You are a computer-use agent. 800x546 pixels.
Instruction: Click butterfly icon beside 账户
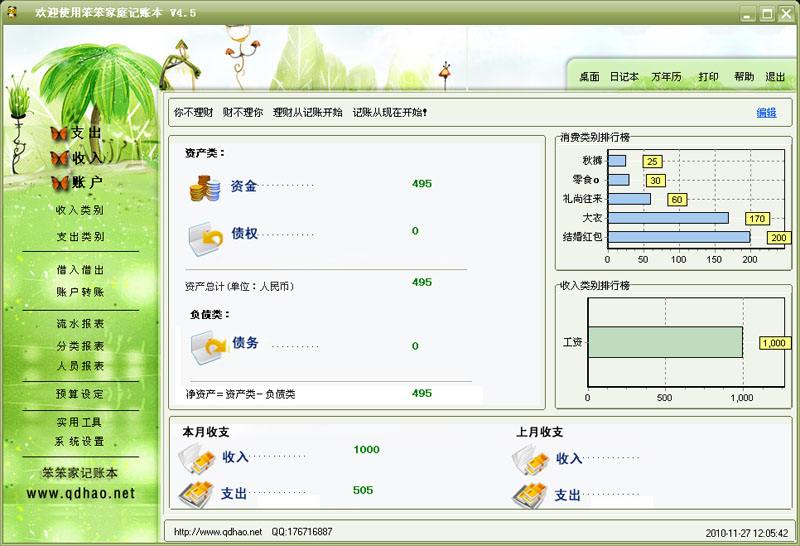(60, 183)
